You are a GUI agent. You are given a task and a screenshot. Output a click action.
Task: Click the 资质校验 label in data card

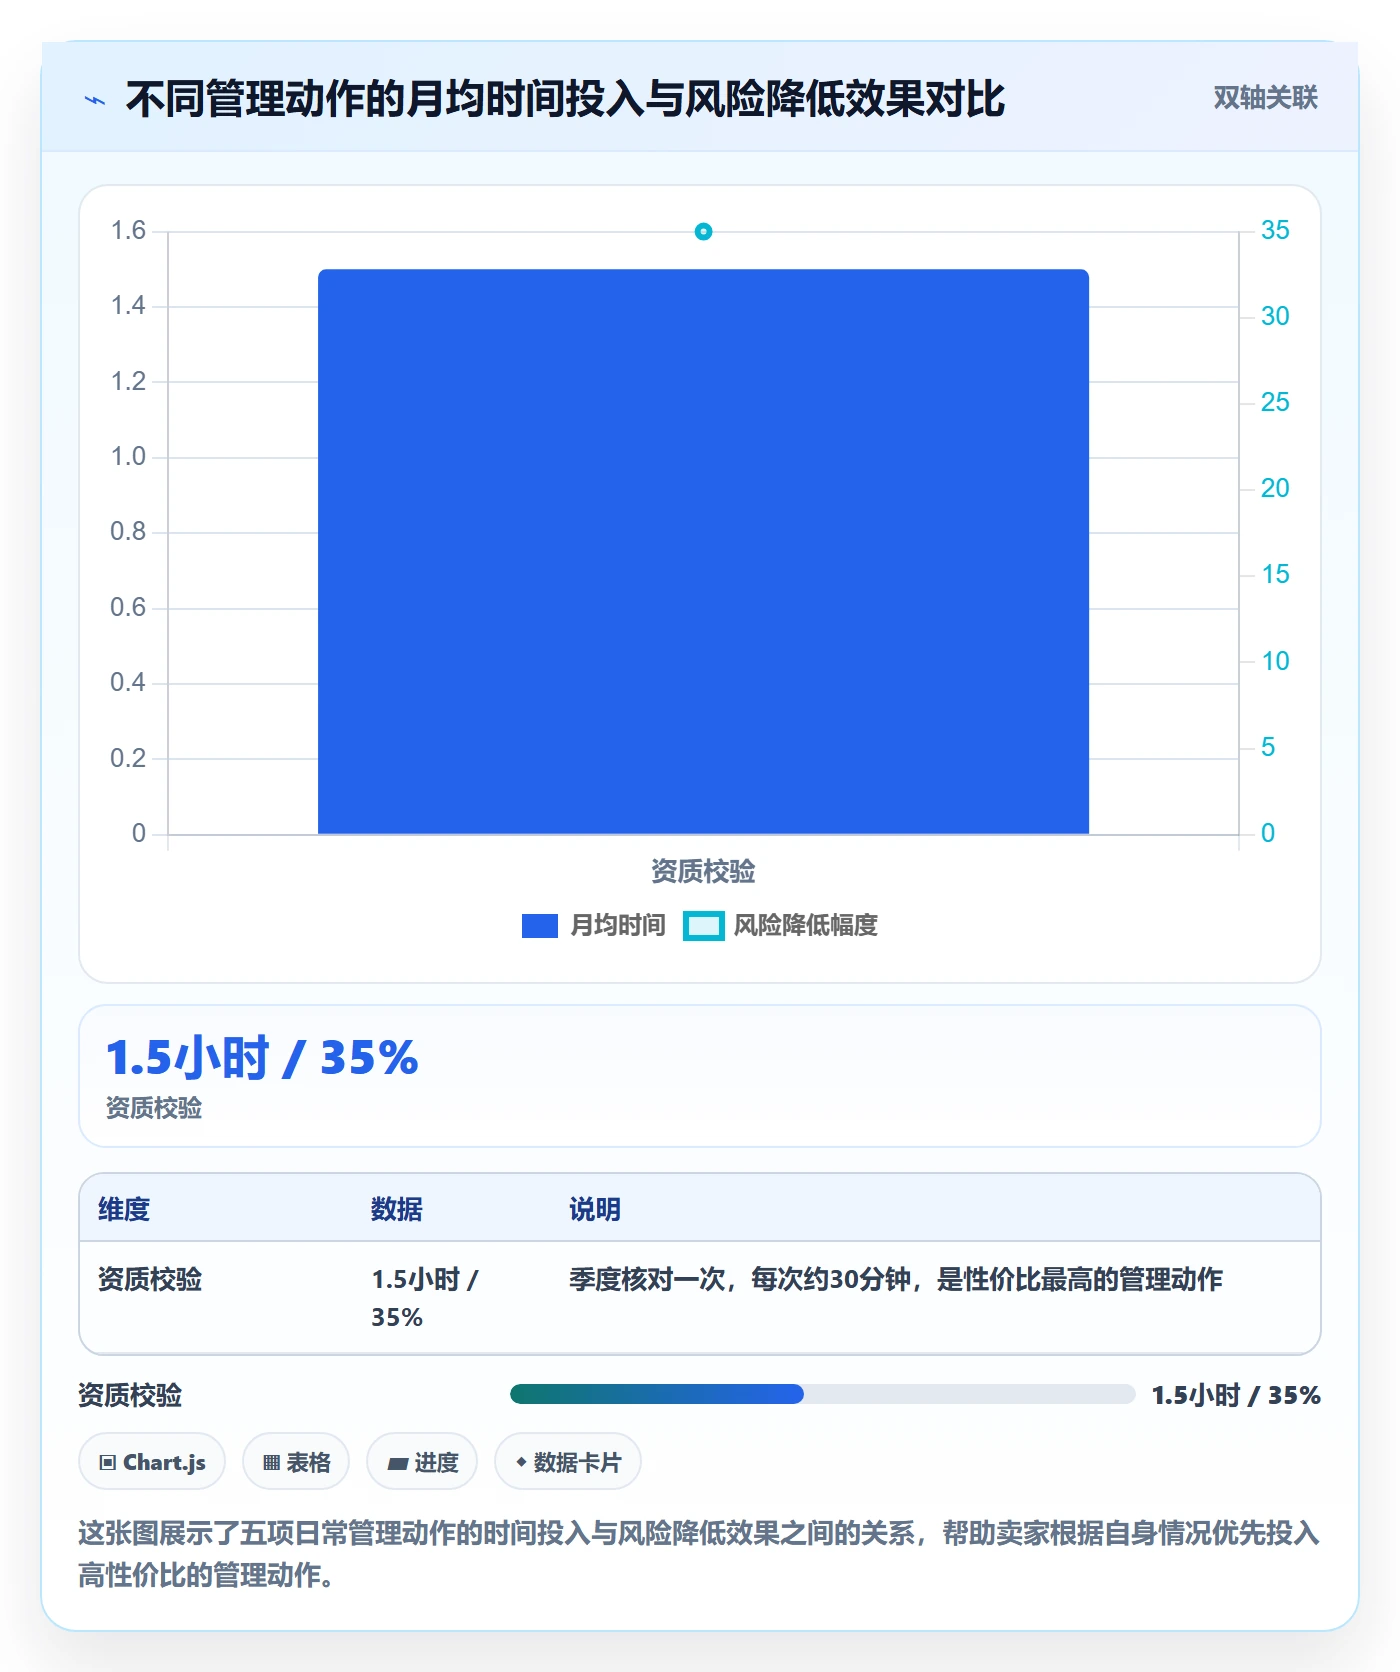coord(154,1108)
